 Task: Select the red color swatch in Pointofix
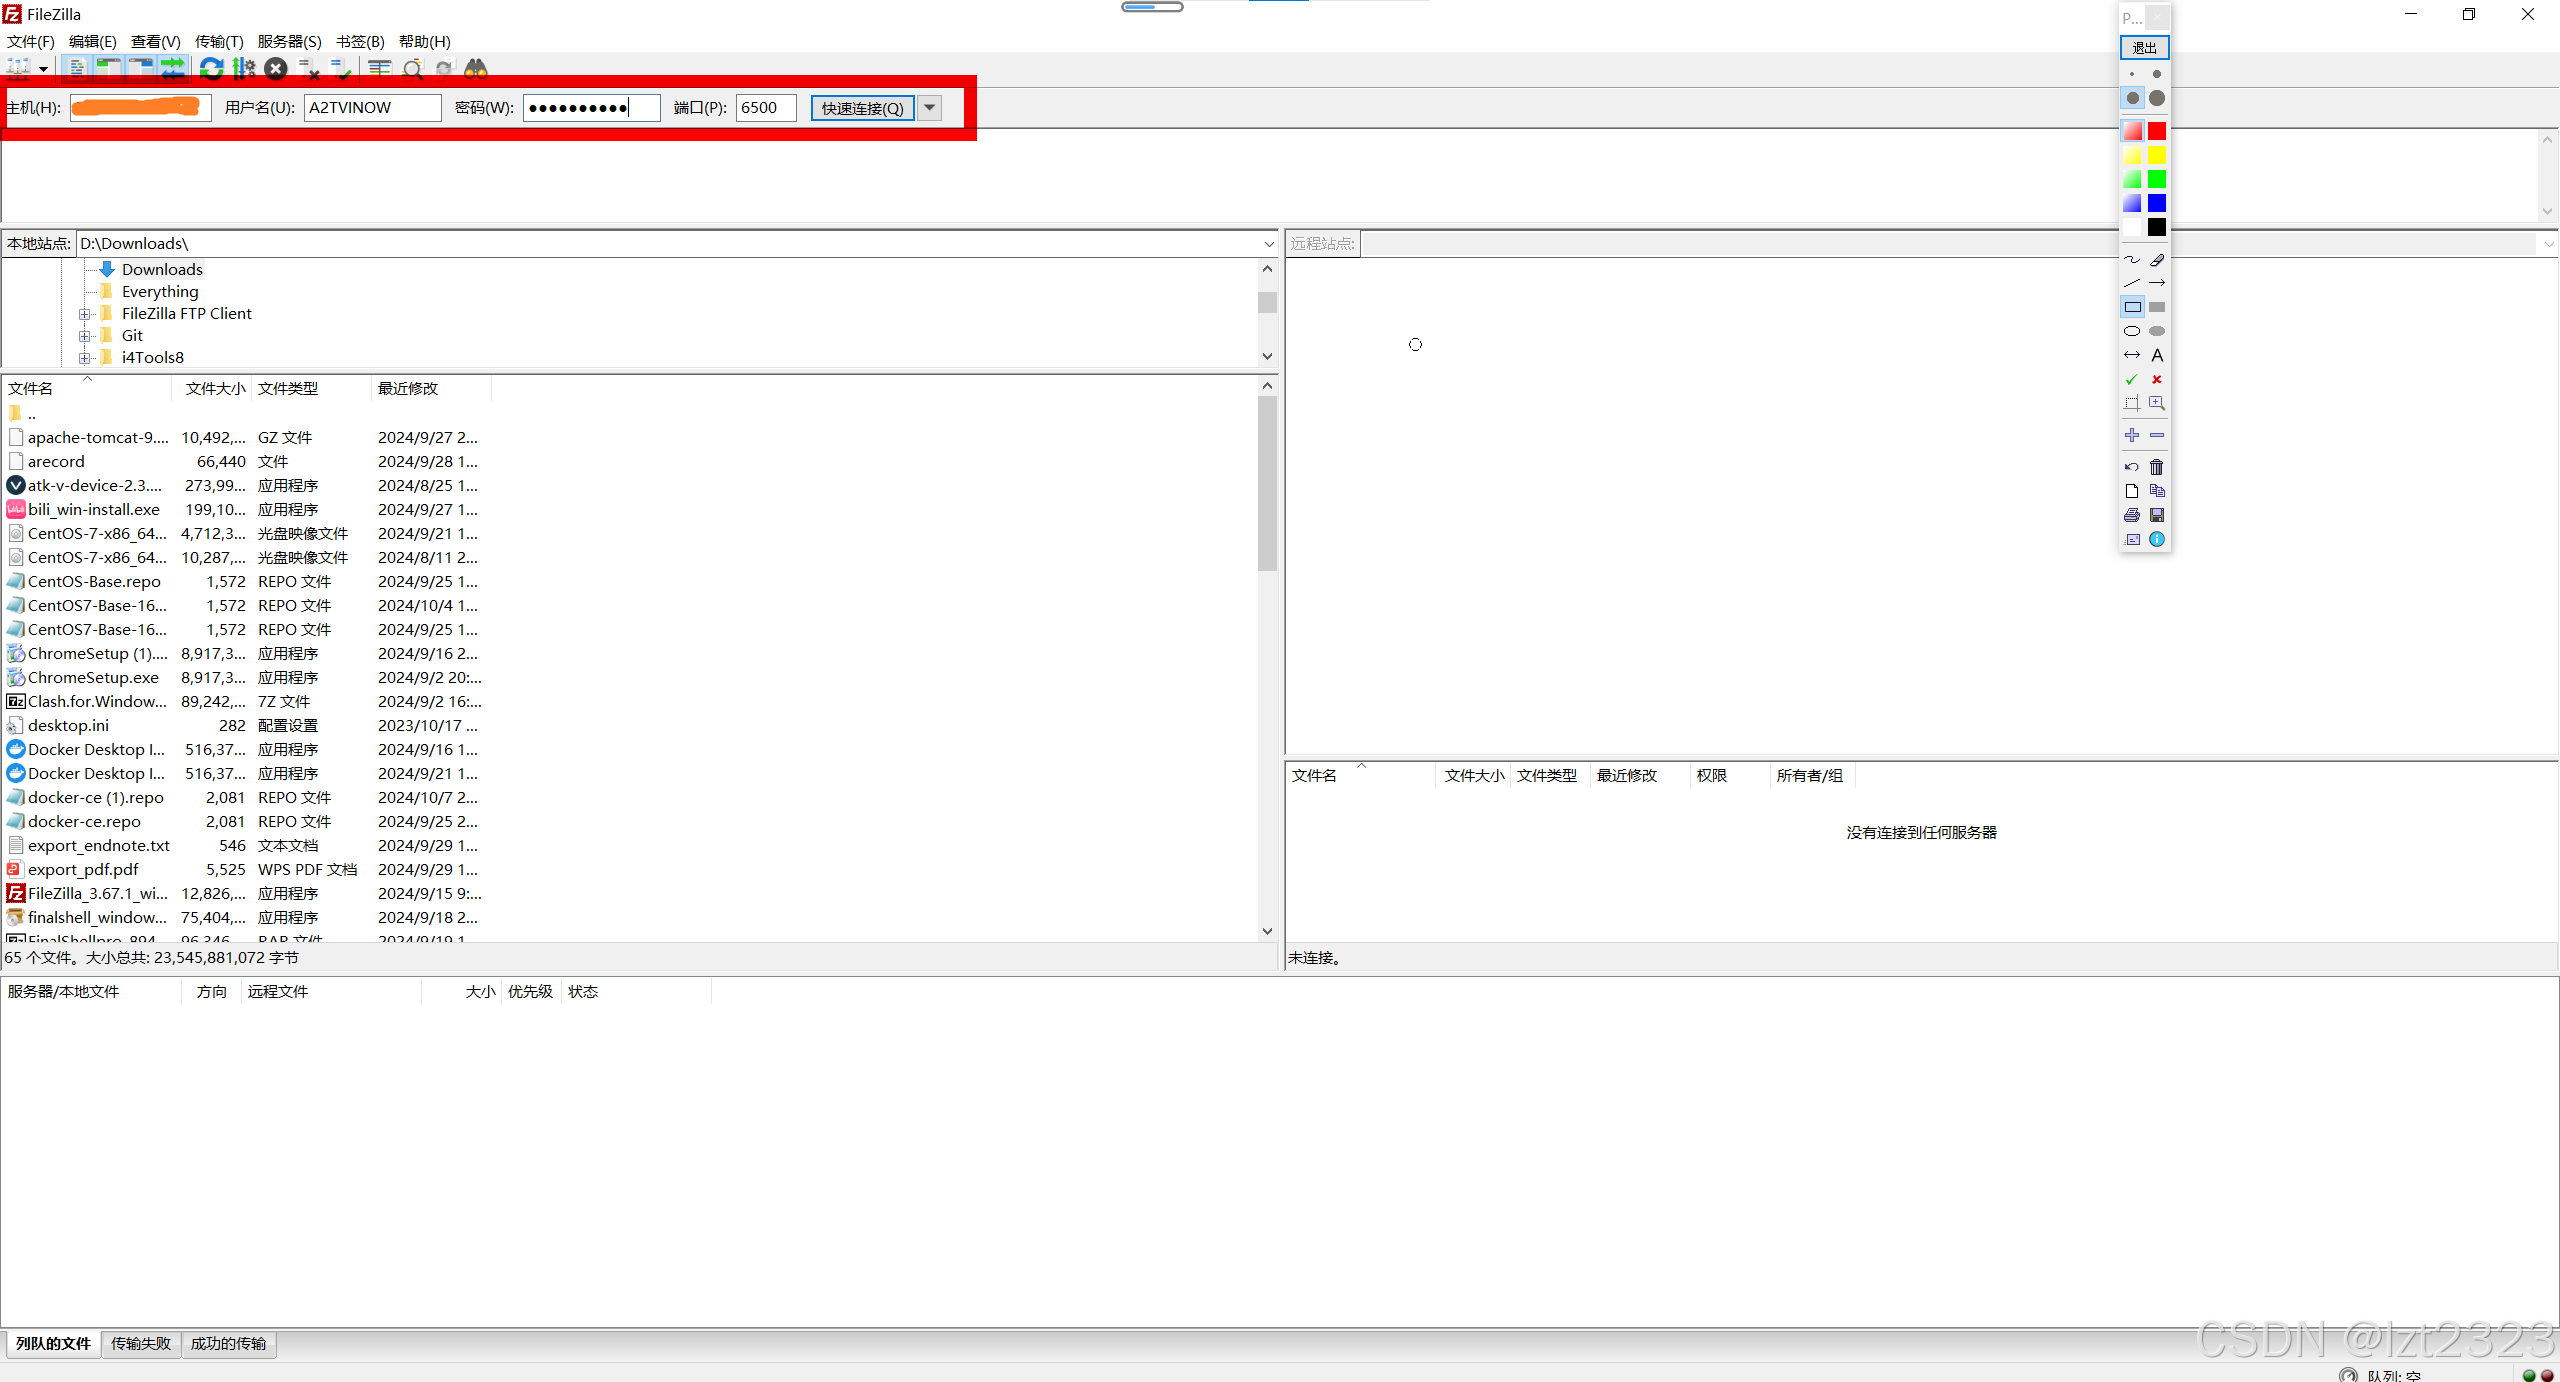pos(2157,131)
